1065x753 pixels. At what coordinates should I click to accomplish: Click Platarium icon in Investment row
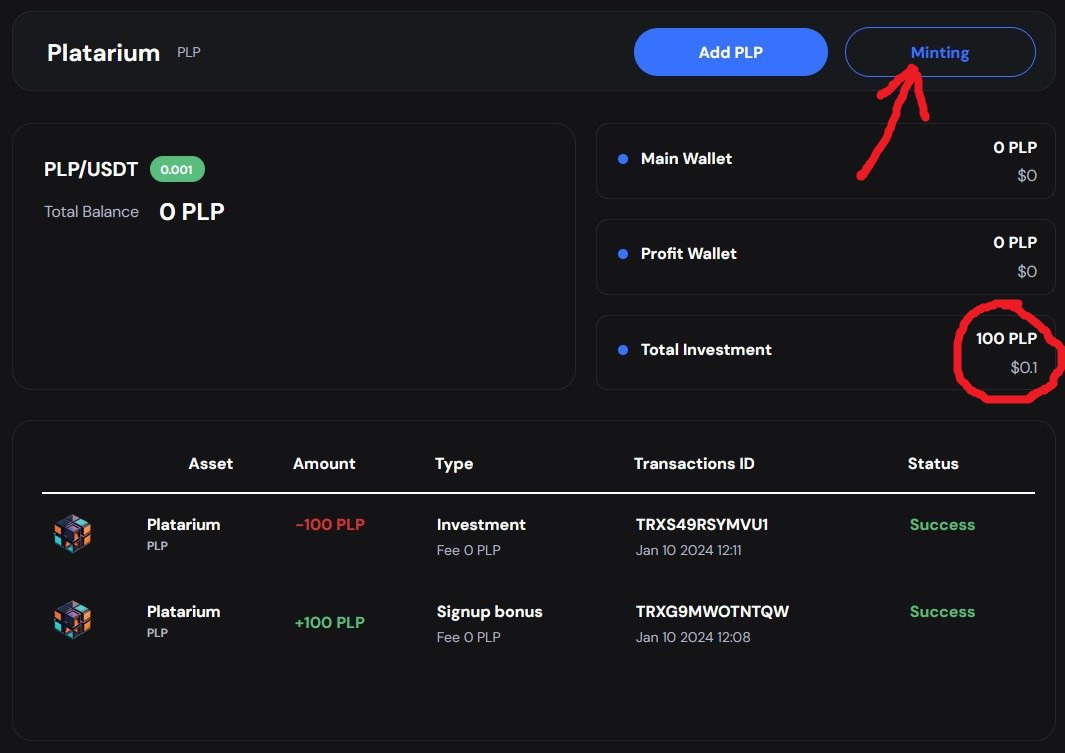[72, 533]
